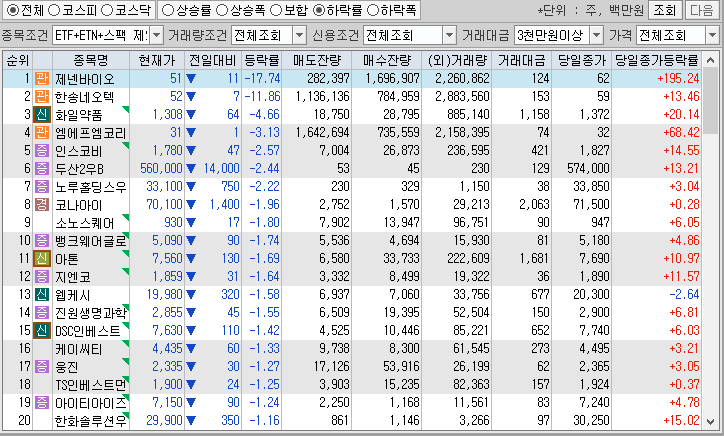Select the 한화솔루션우 stock name
This screenshot has height=436, width=724.
coord(90,421)
